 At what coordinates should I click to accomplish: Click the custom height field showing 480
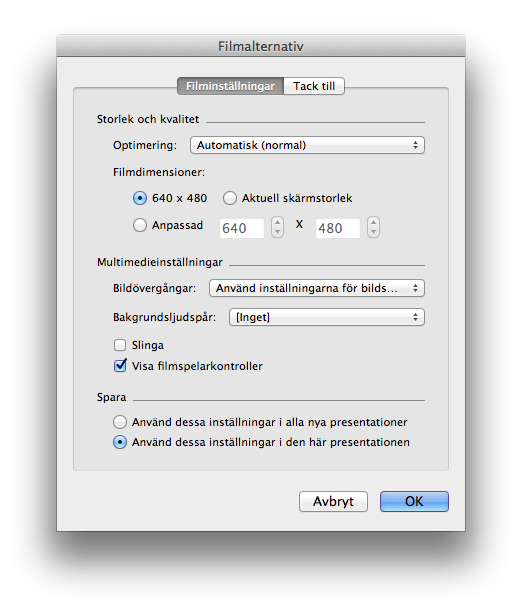pyautogui.click(x=338, y=228)
